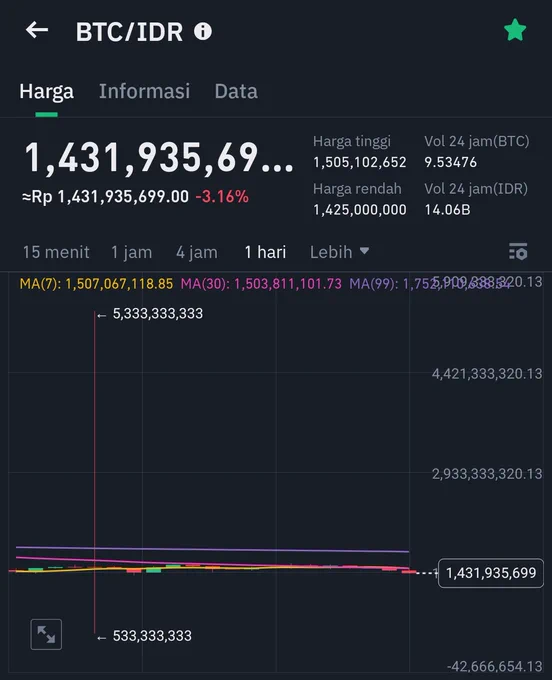Select the 4 jam interval

[197, 252]
